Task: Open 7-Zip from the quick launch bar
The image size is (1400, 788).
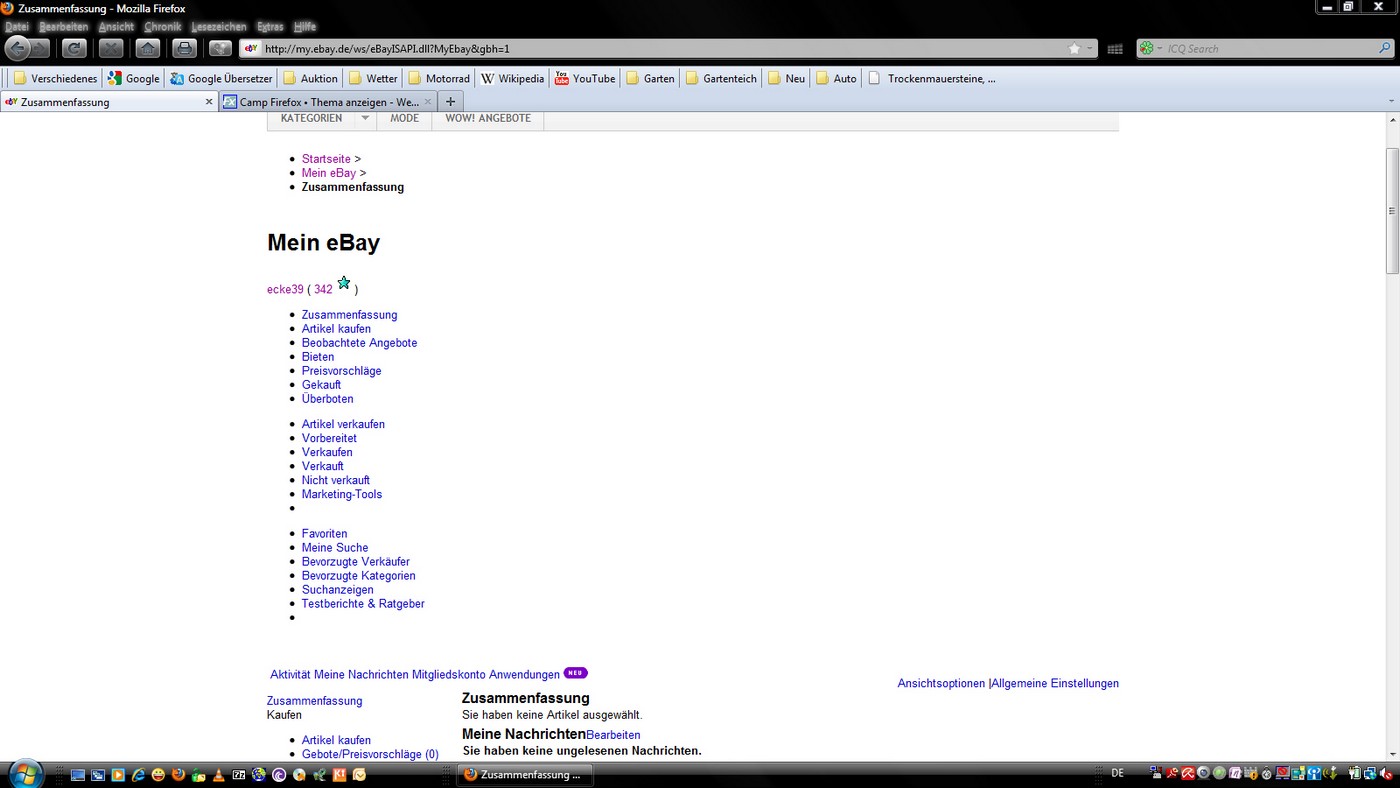Action: pyautogui.click(x=239, y=774)
